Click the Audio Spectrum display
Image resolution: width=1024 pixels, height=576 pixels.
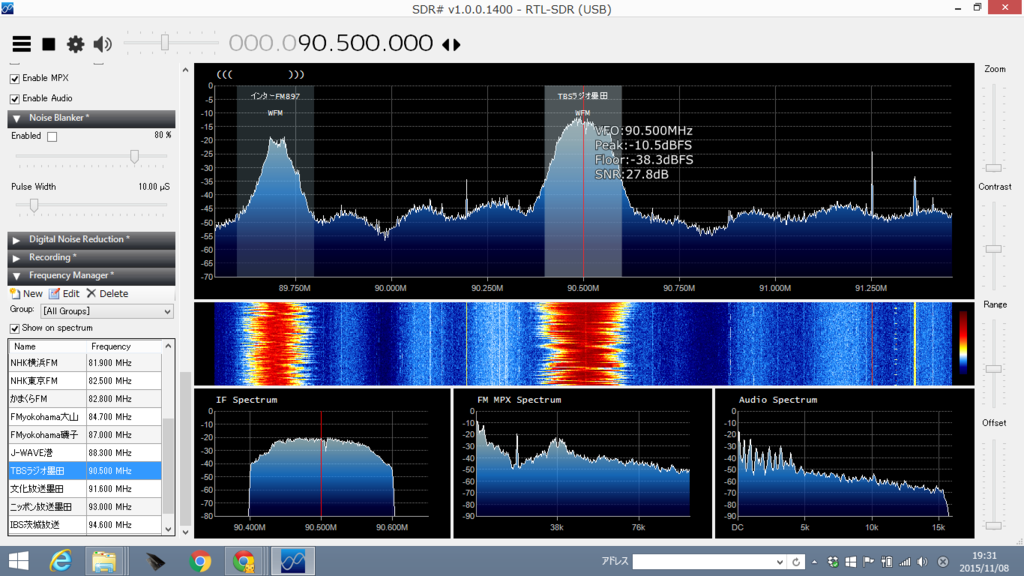pos(844,464)
